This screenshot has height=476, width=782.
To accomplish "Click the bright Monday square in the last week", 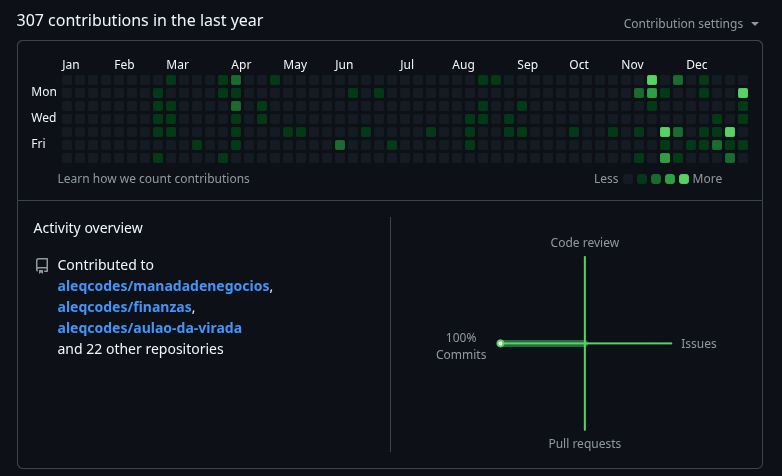I will coord(743,93).
